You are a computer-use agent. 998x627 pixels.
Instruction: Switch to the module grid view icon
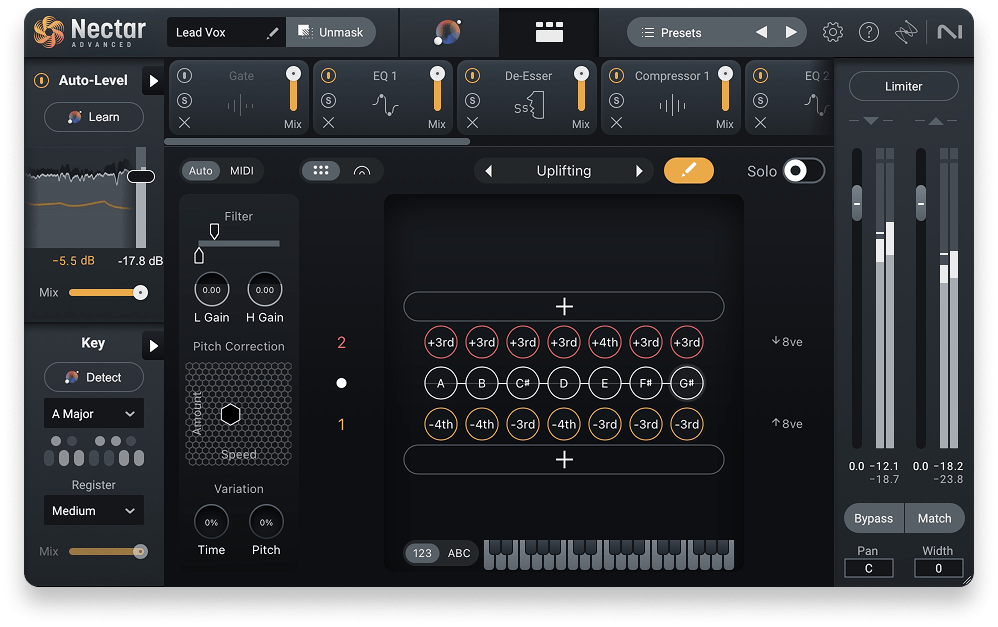(549, 33)
